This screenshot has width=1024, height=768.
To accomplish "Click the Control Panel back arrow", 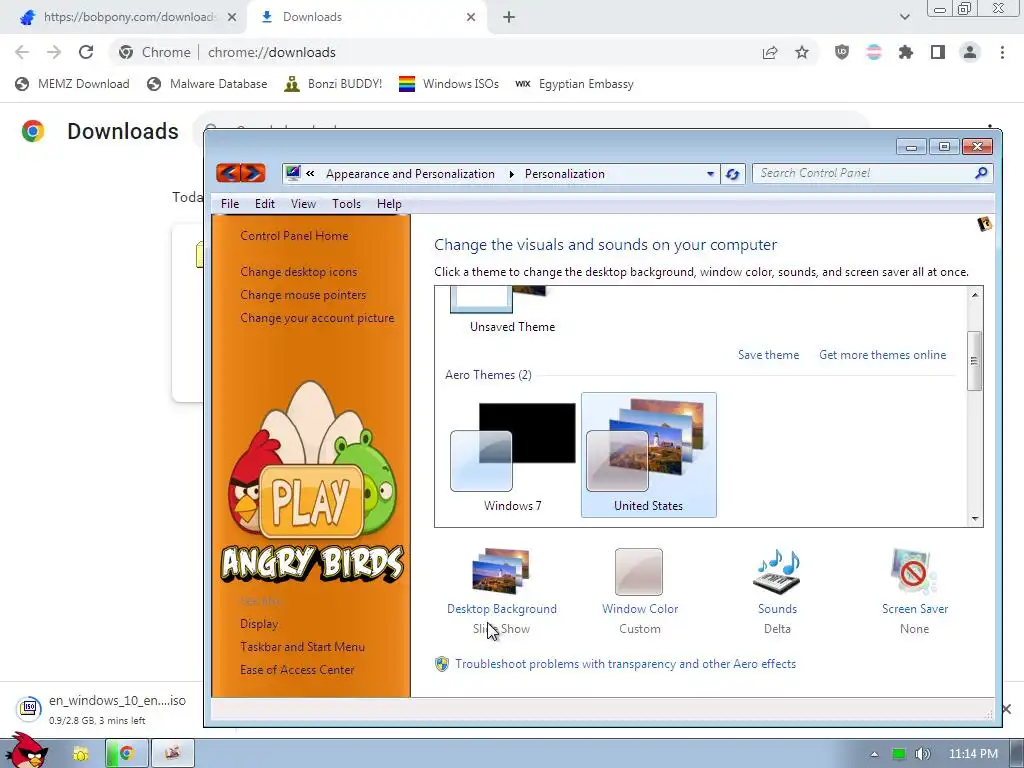I will [x=229, y=173].
